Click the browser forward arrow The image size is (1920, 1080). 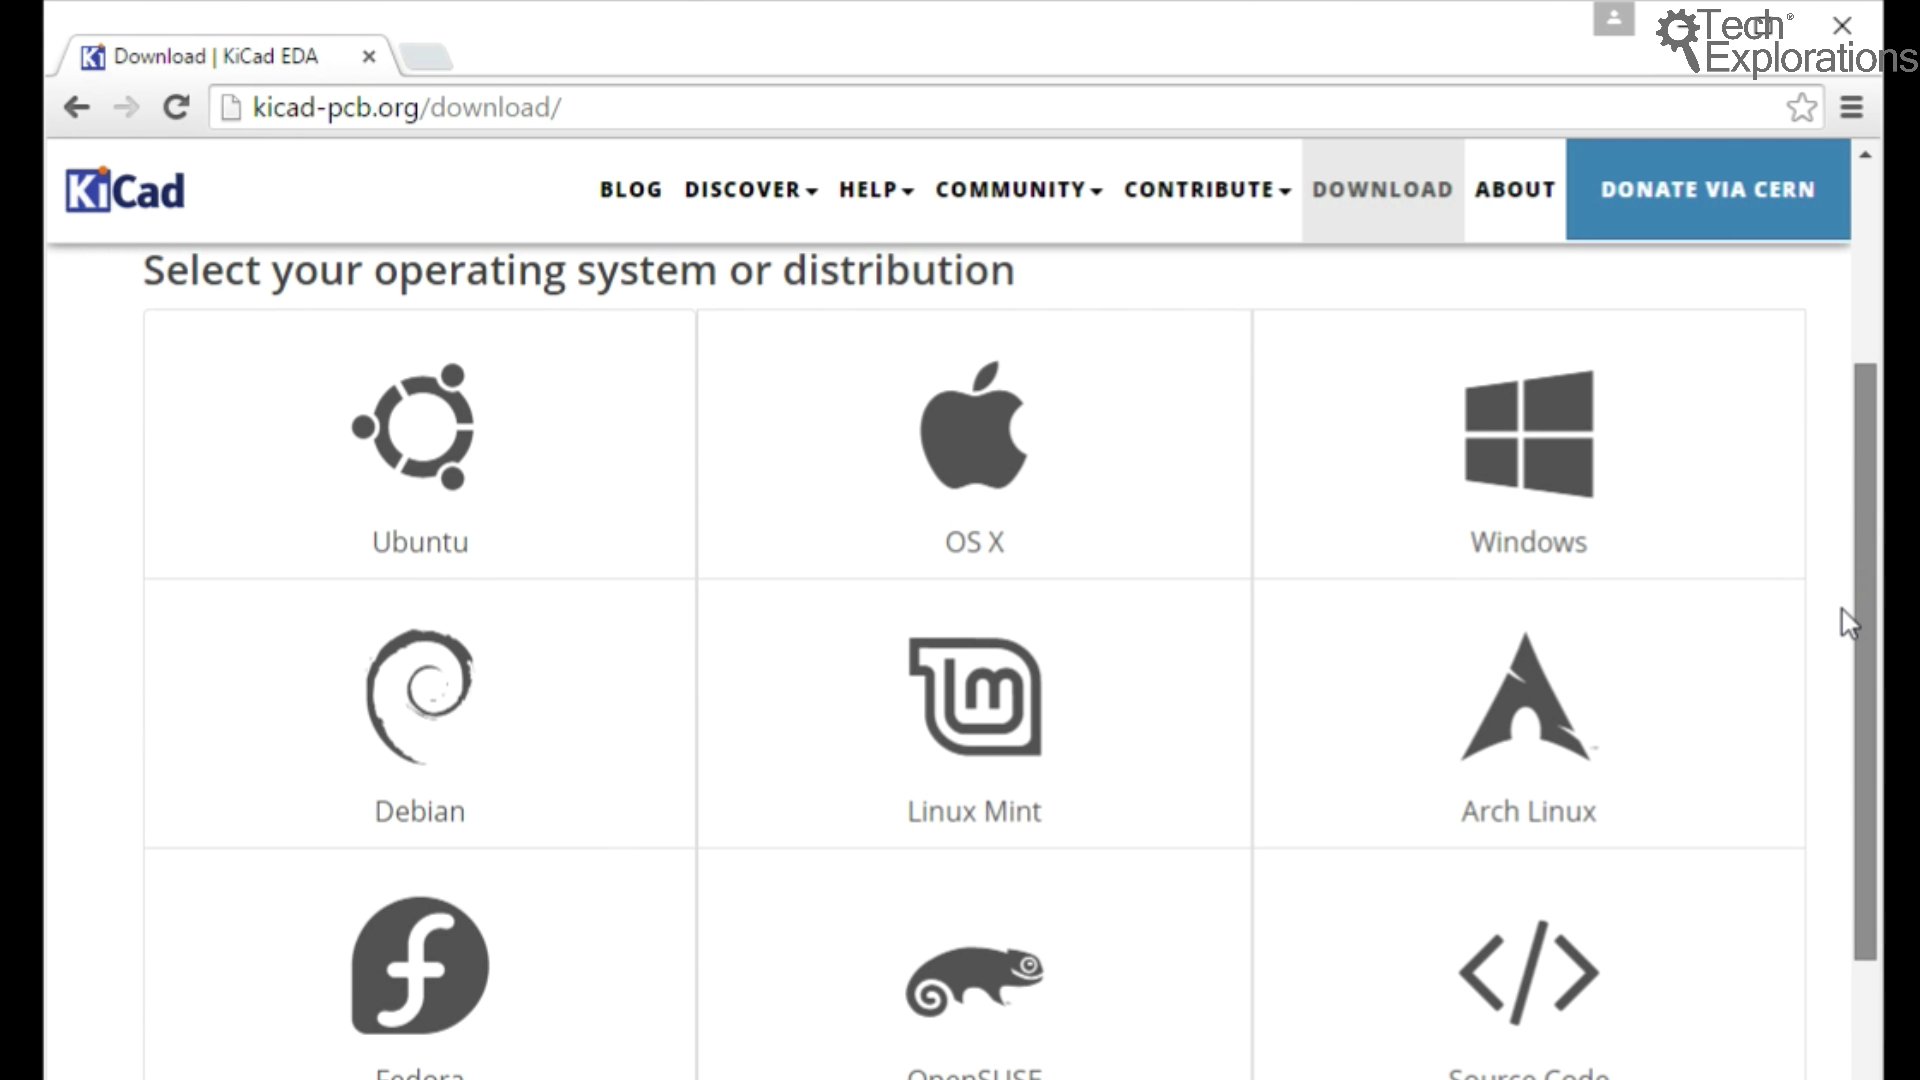[x=126, y=107]
